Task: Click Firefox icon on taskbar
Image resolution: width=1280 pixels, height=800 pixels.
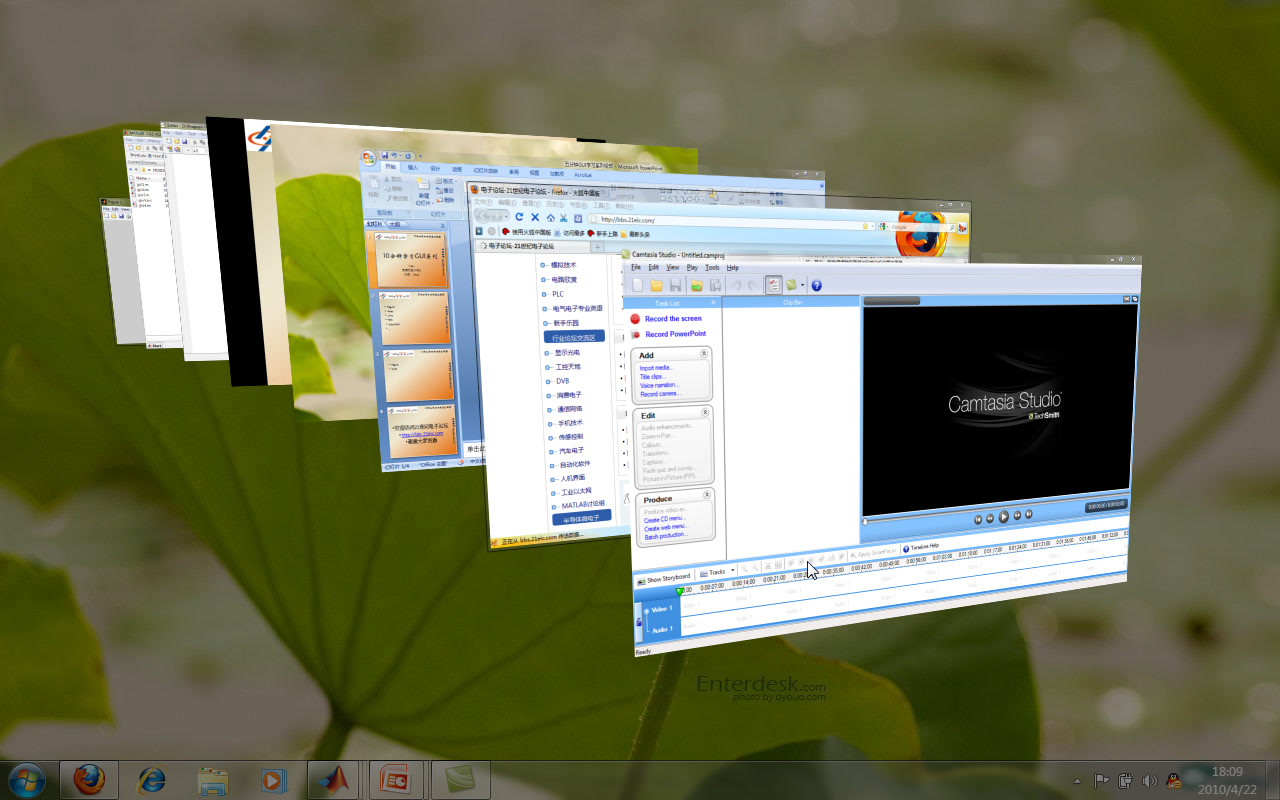Action: (x=89, y=779)
